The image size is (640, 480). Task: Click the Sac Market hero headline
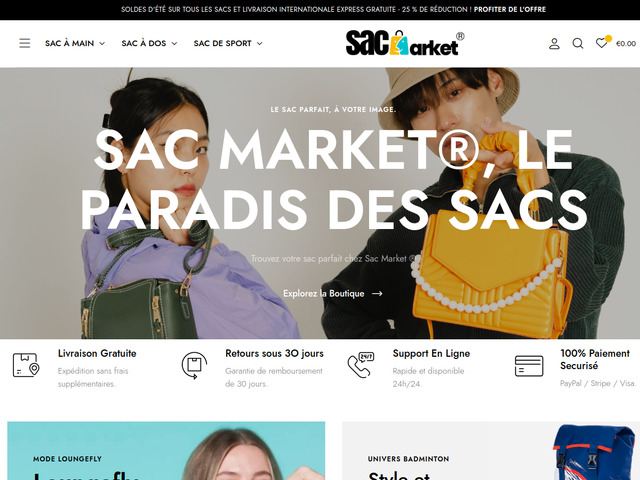coord(334,180)
